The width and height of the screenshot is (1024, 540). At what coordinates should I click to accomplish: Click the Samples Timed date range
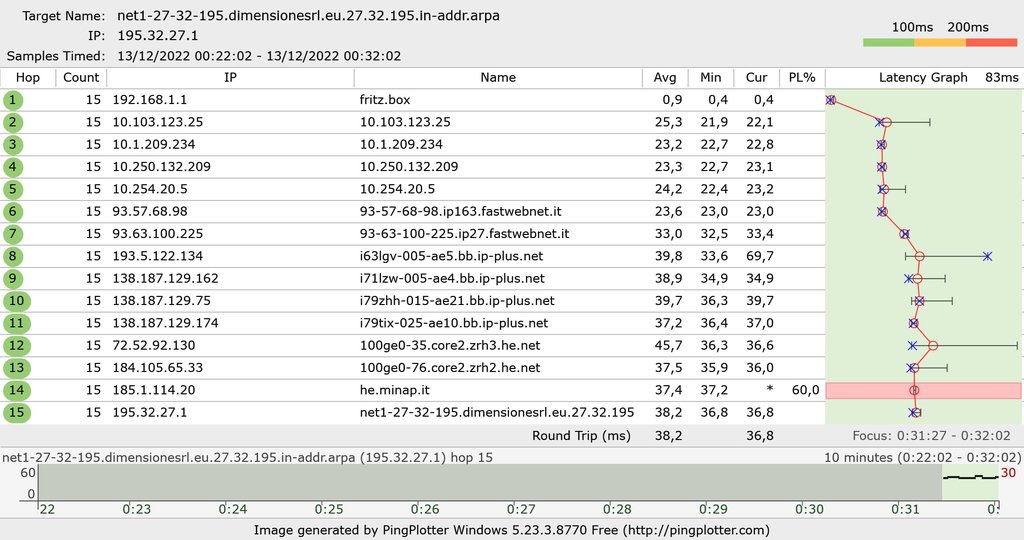point(259,56)
